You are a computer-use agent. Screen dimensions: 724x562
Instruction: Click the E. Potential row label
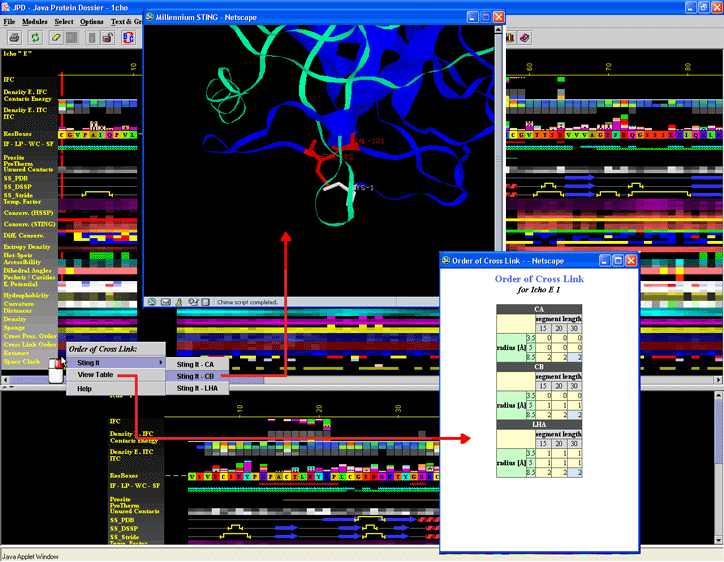pos(20,284)
